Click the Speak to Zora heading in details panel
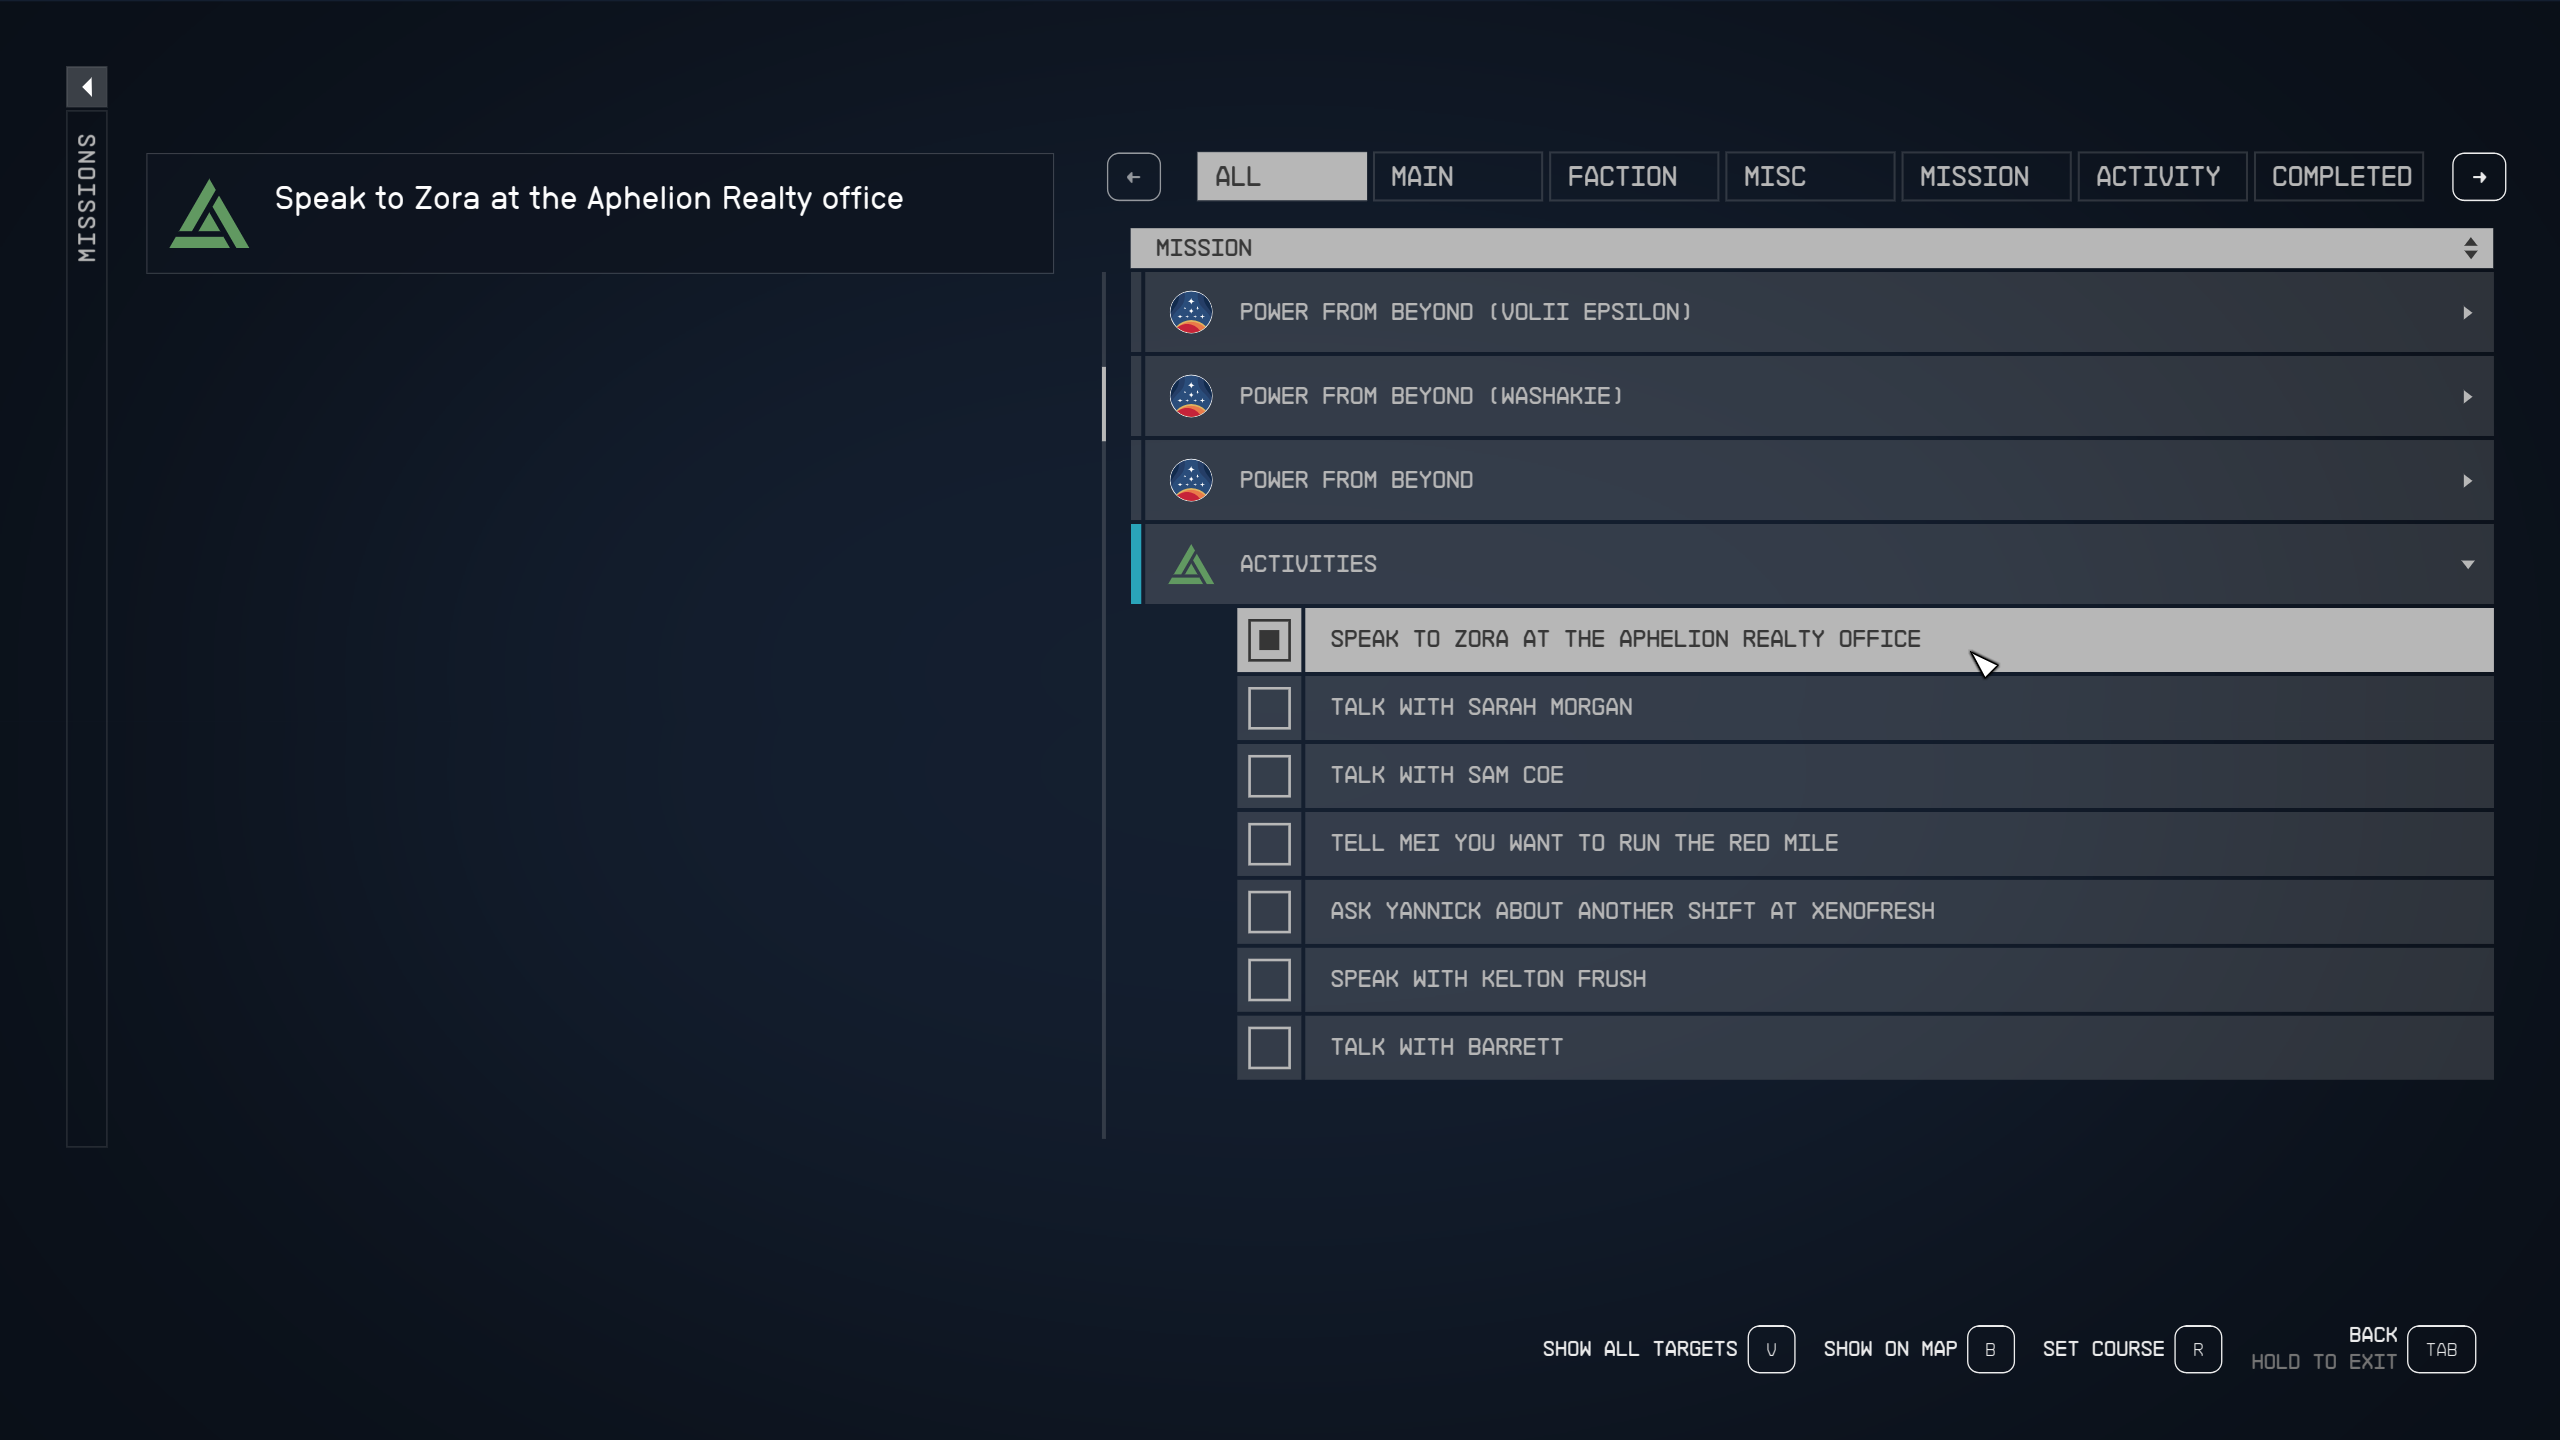 click(589, 199)
